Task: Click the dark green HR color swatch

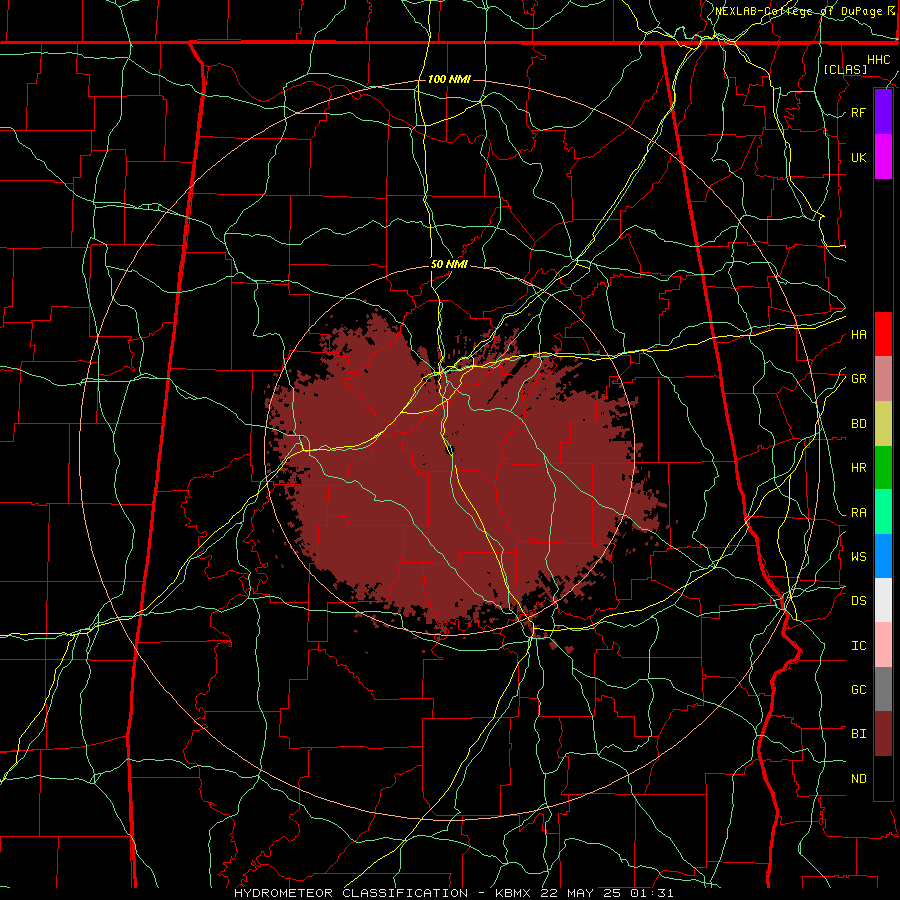Action: pos(883,468)
